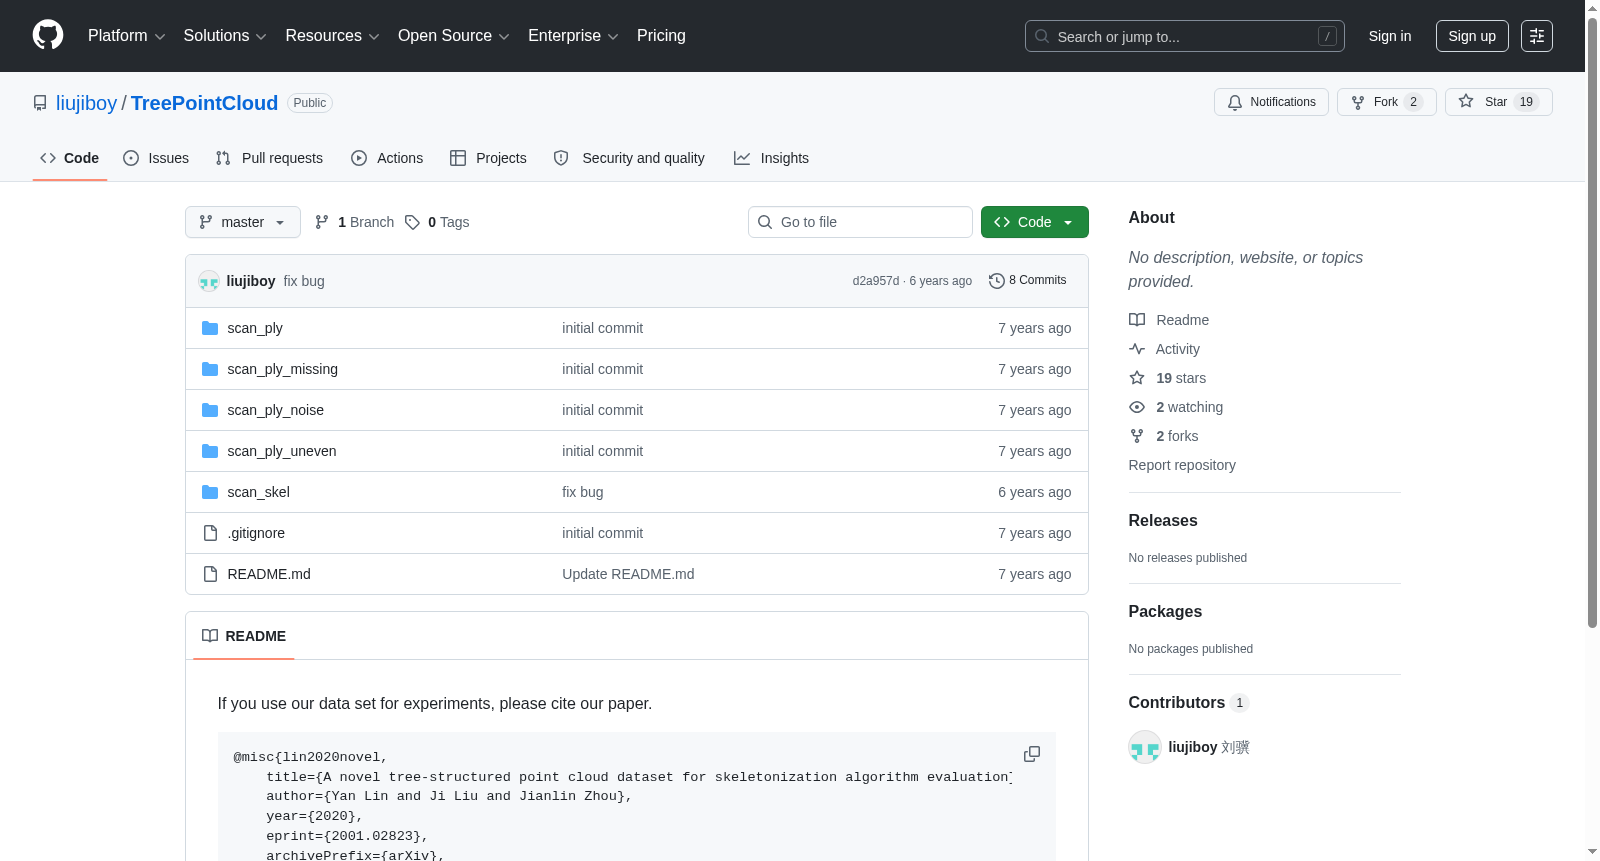Click the fork icon beside 2 forks
Viewport: 1600px width, 861px height.
tap(1137, 436)
